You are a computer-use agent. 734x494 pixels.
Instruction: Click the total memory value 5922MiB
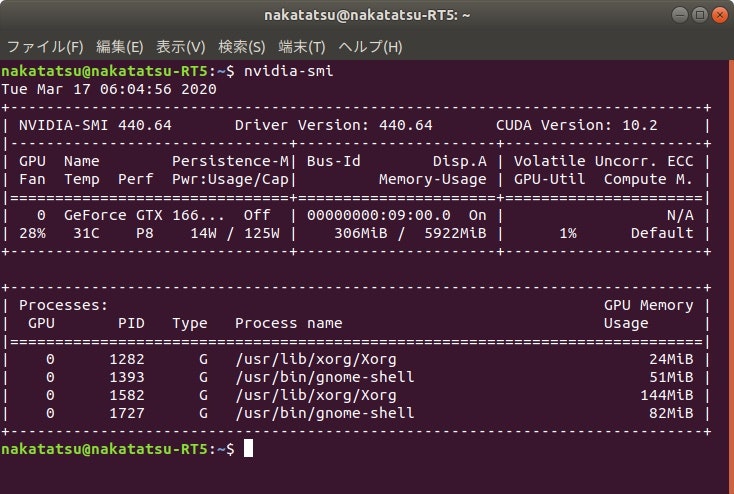(455, 233)
